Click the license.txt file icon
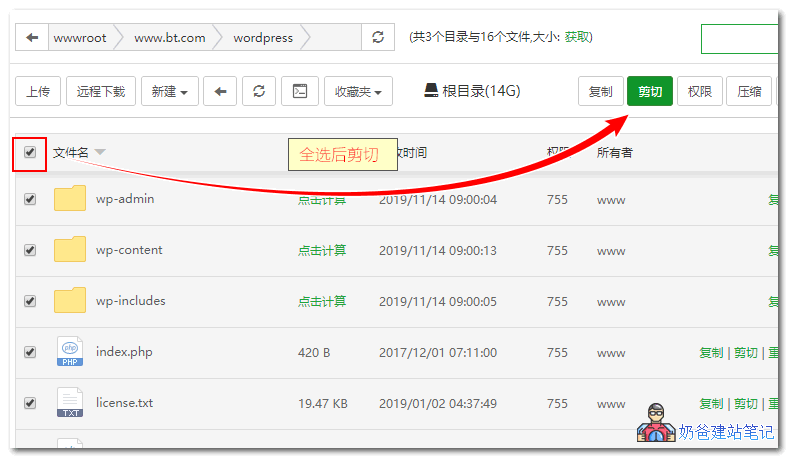The image size is (789, 459). [x=70, y=403]
